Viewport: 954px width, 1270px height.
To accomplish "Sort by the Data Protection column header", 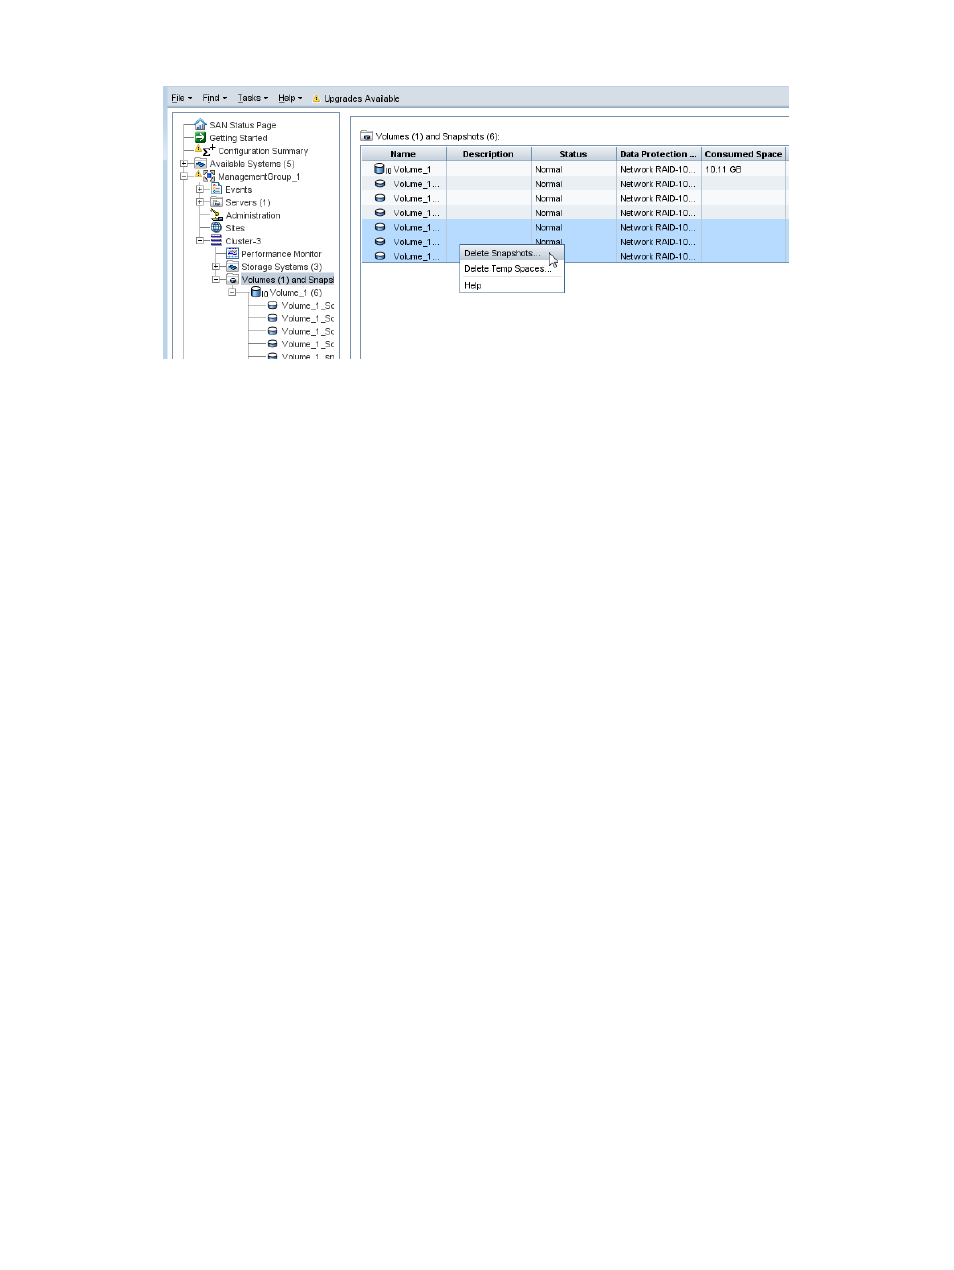I will click(x=658, y=154).
